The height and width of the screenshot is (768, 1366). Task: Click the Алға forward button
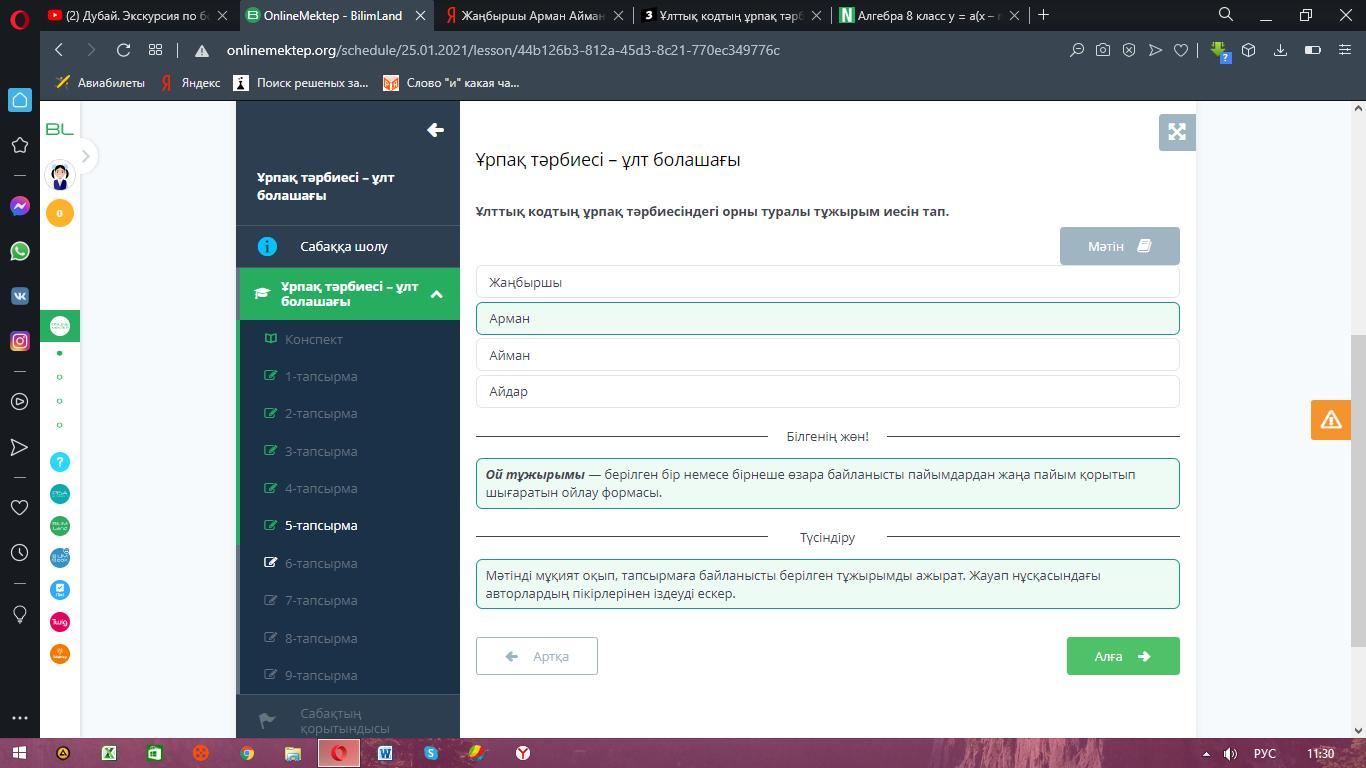tap(1123, 656)
